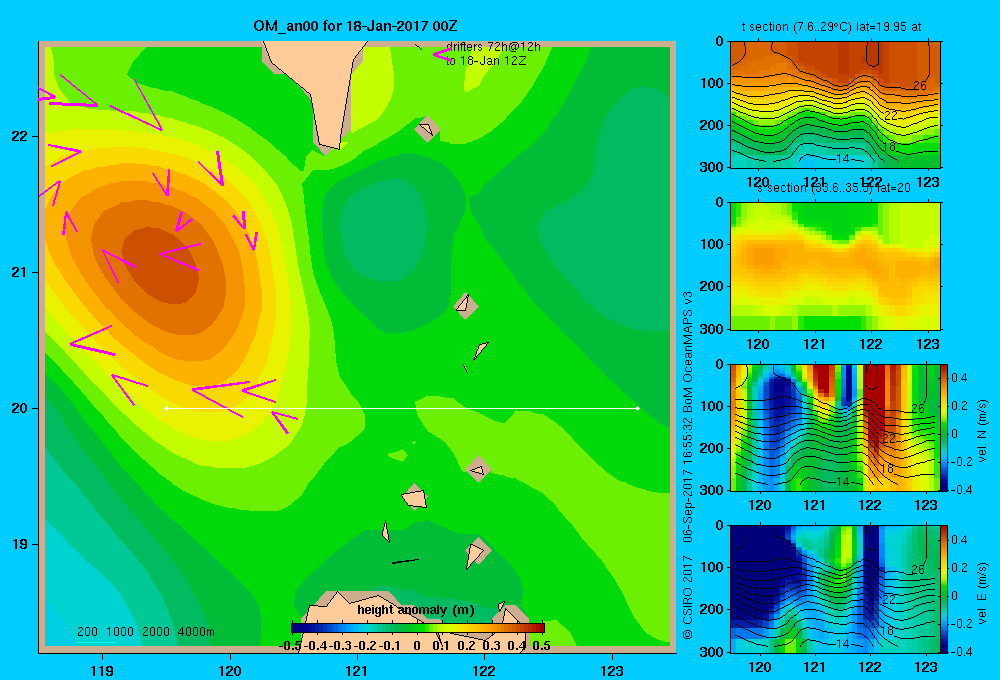Click the 'vel. E (m/s)' axis label
The image size is (1000, 680).
[x=982, y=593]
